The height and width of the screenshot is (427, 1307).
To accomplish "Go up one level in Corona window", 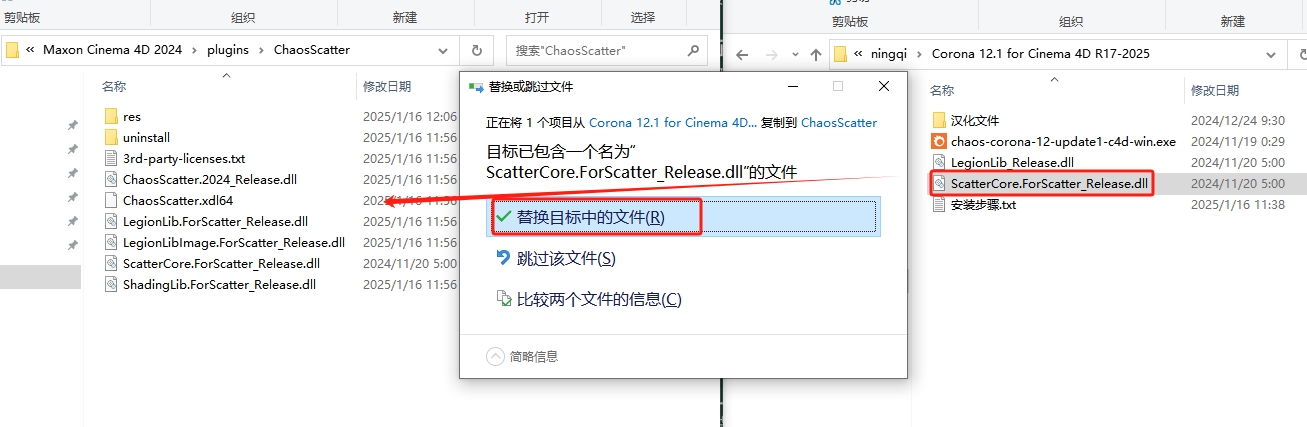I will pos(816,54).
